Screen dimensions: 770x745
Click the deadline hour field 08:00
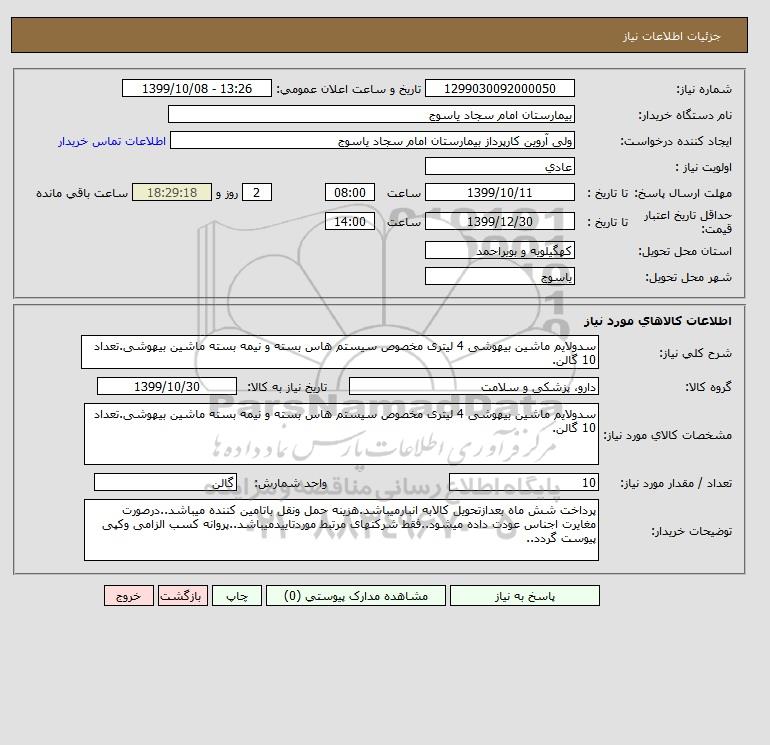[x=350, y=193]
